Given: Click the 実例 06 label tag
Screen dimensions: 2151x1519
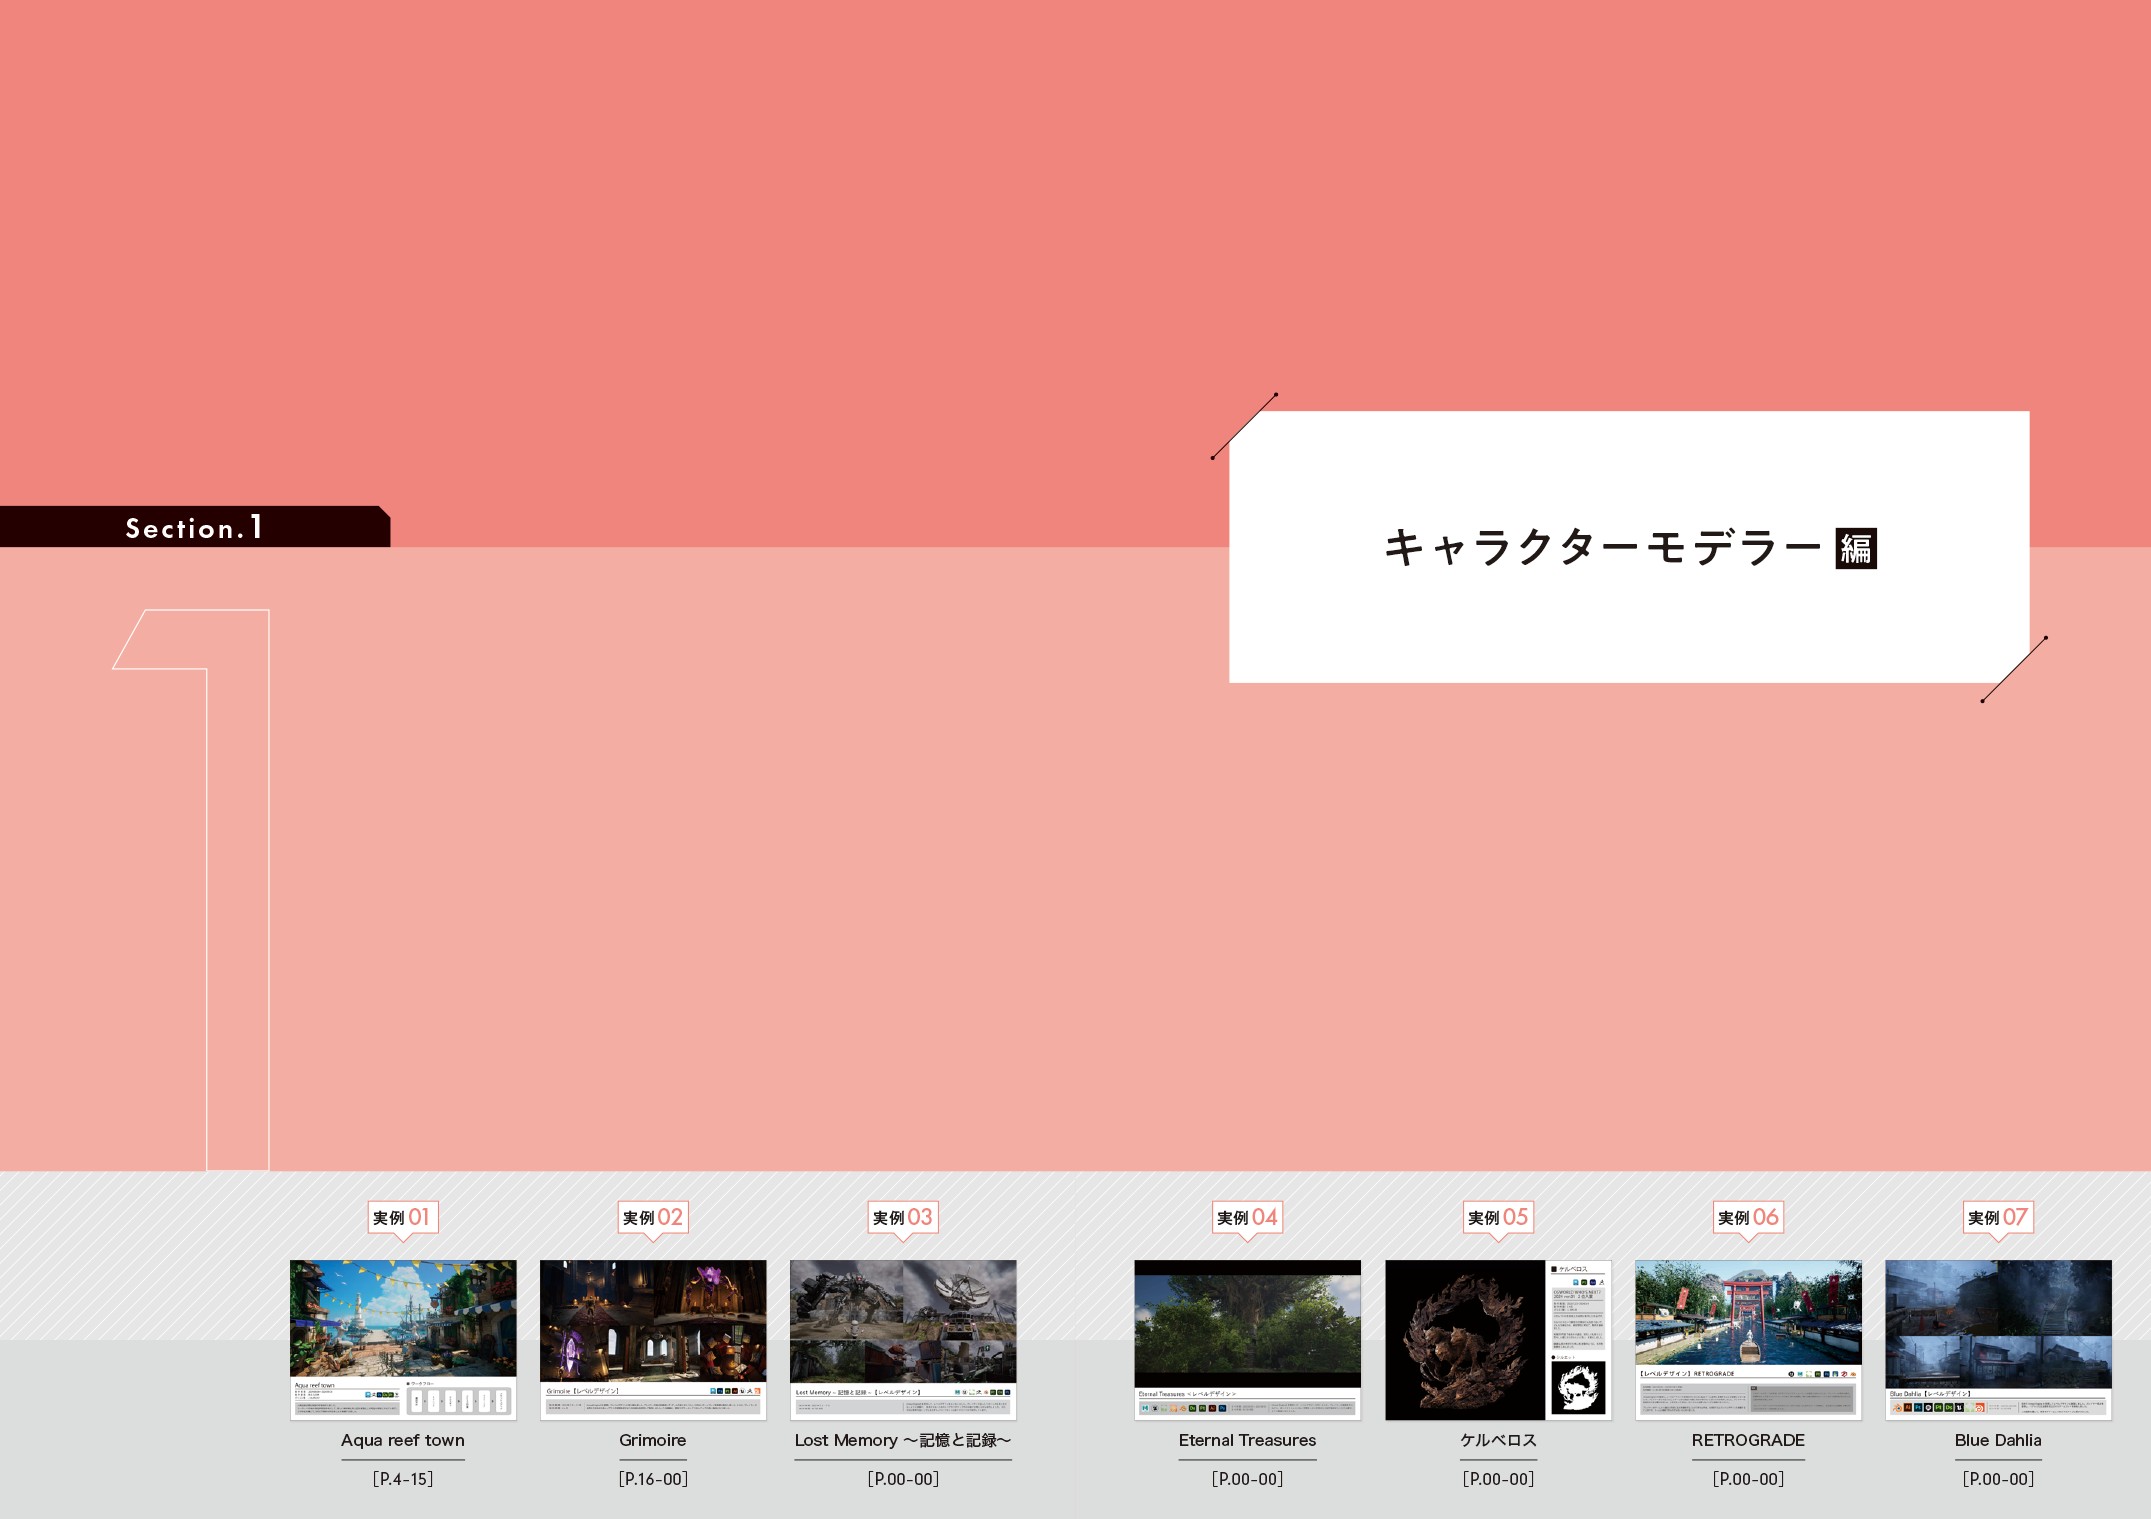Looking at the screenshot, I should click(x=1748, y=1217).
